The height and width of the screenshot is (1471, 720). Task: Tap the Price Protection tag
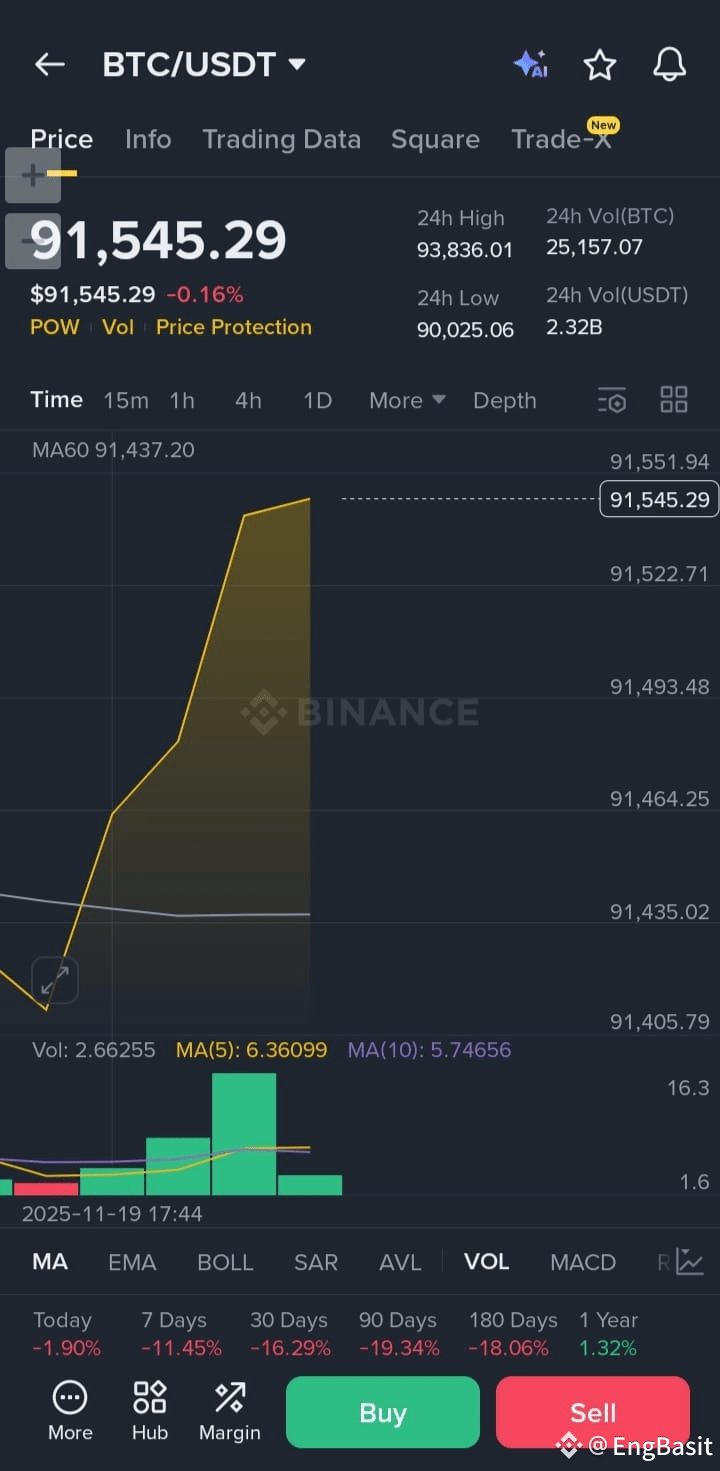tap(234, 327)
